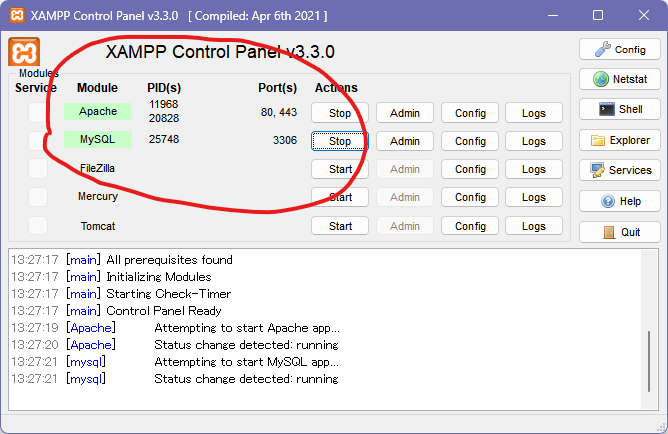Open the MySQL Config menu
668x434 pixels.
(x=470, y=141)
